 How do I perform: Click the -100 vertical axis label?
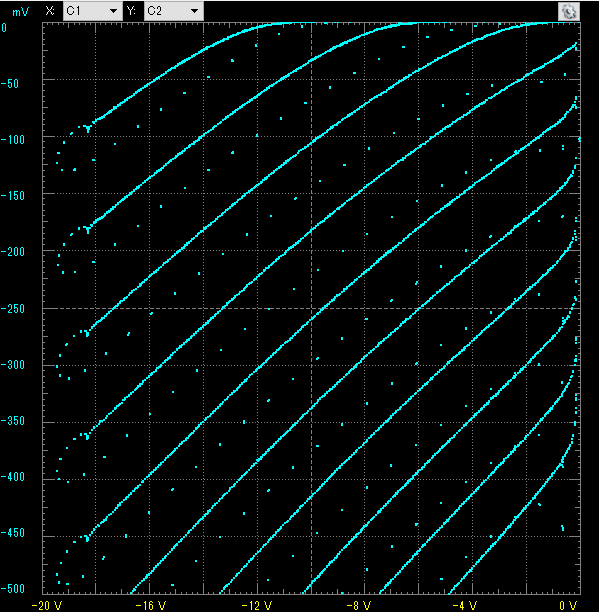[x=12, y=140]
